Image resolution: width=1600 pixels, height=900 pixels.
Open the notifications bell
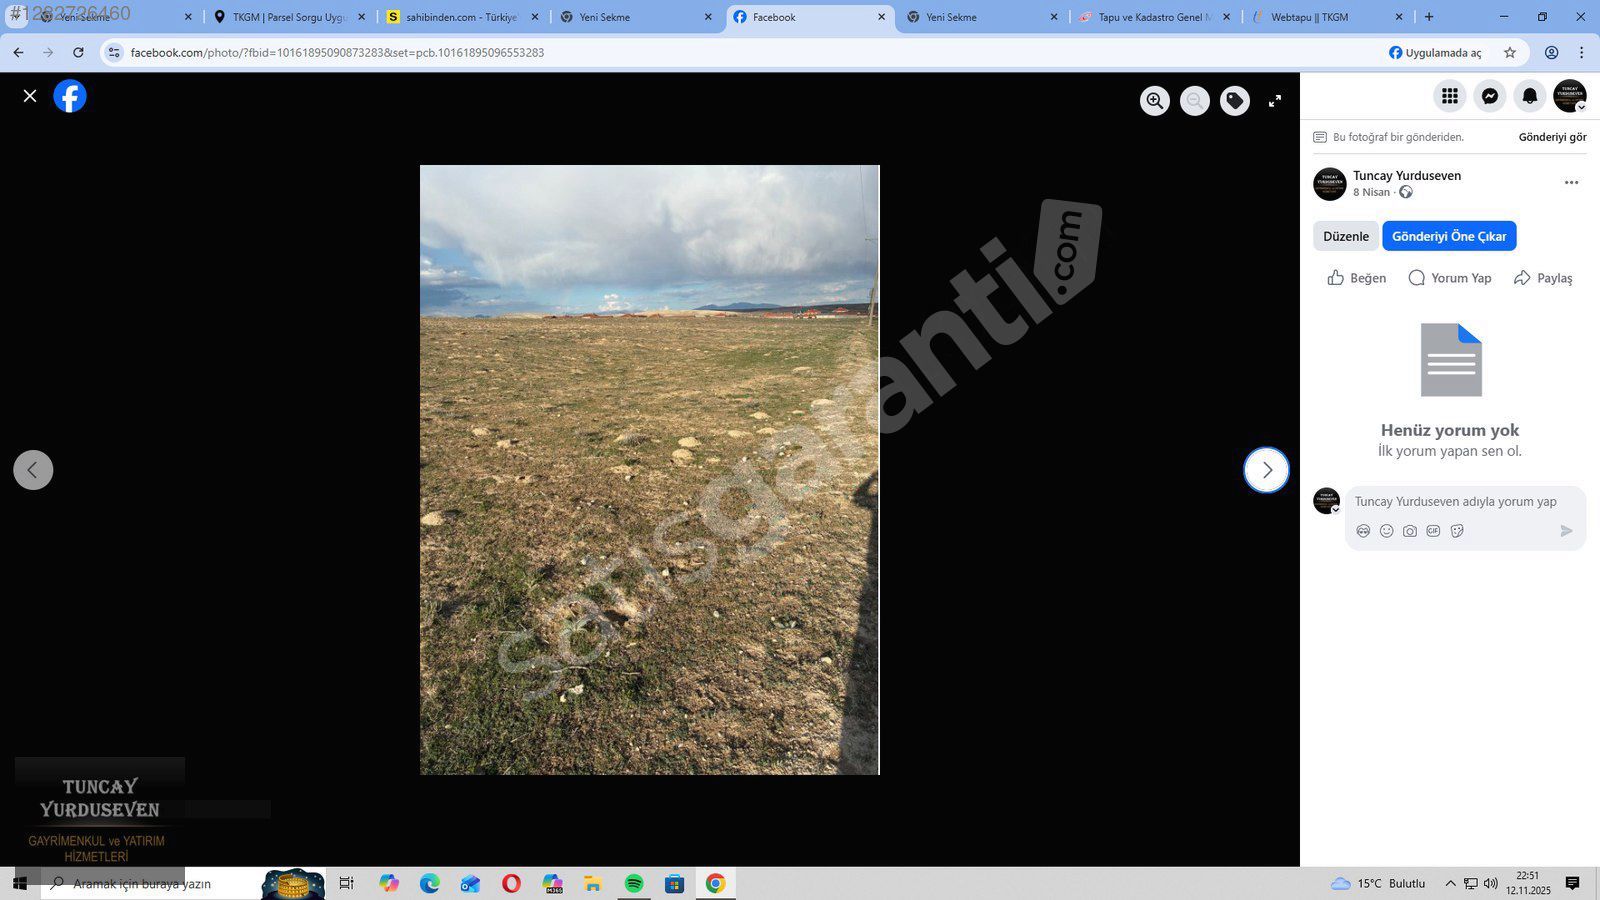click(1529, 96)
